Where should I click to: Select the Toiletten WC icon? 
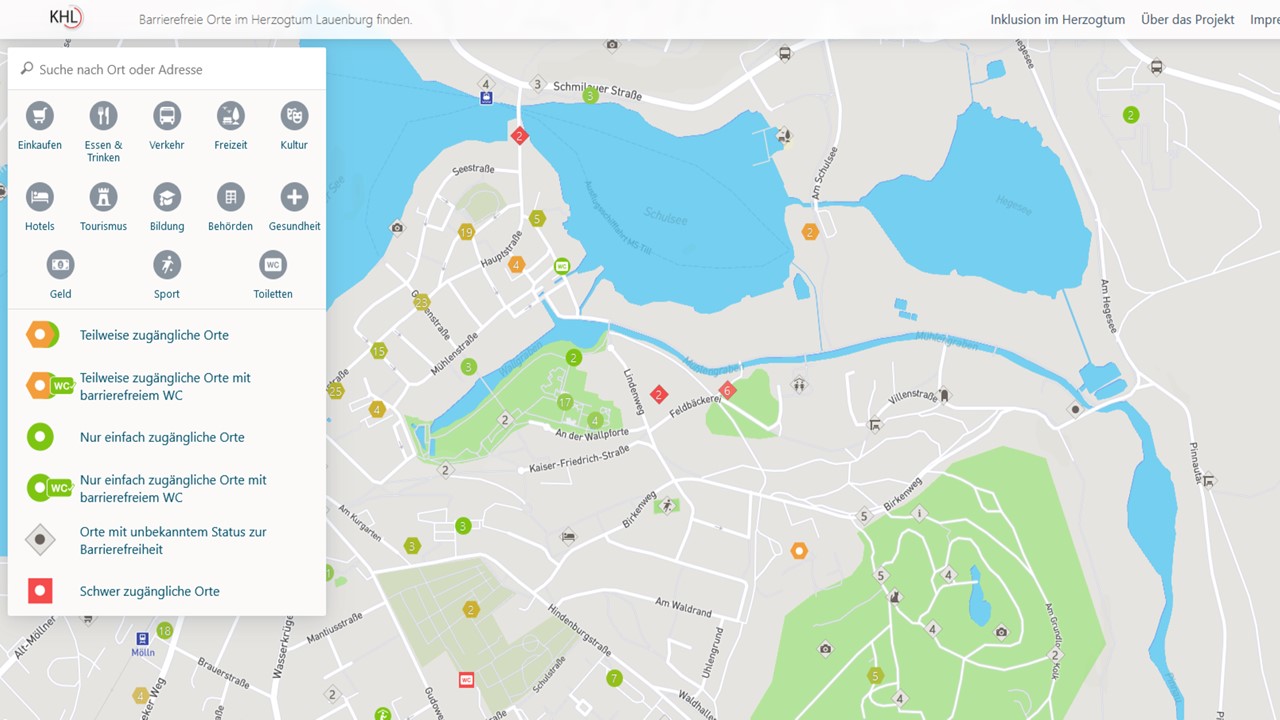[x=273, y=265]
